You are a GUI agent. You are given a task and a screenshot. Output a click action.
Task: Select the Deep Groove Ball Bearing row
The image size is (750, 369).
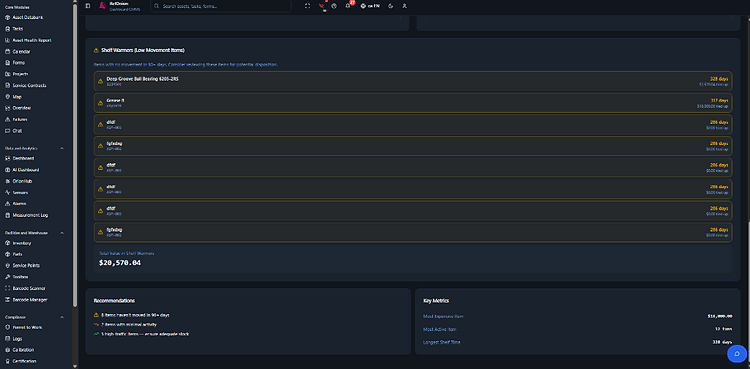413,81
